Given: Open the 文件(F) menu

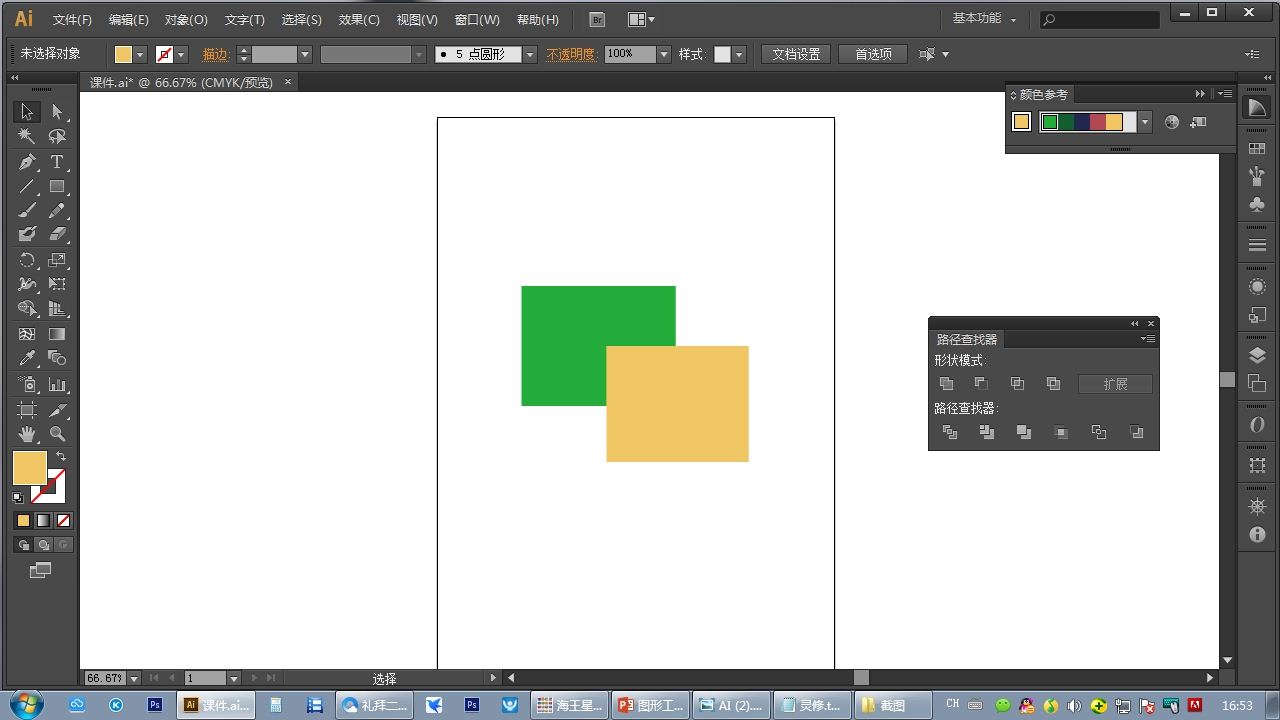Looking at the screenshot, I should tap(72, 20).
